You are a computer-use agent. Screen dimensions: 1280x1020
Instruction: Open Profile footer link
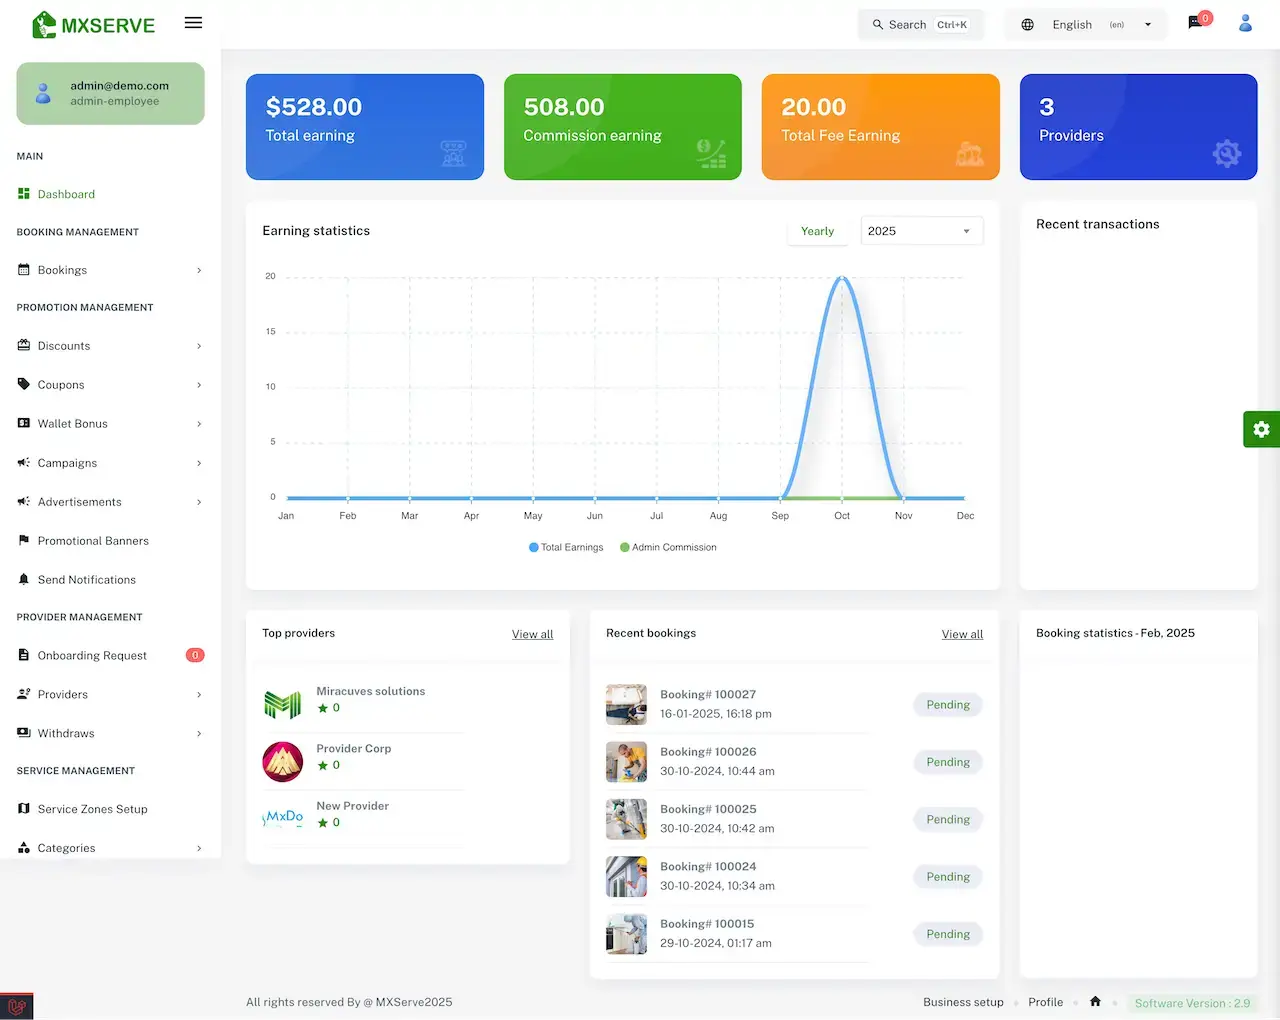tap(1045, 1002)
